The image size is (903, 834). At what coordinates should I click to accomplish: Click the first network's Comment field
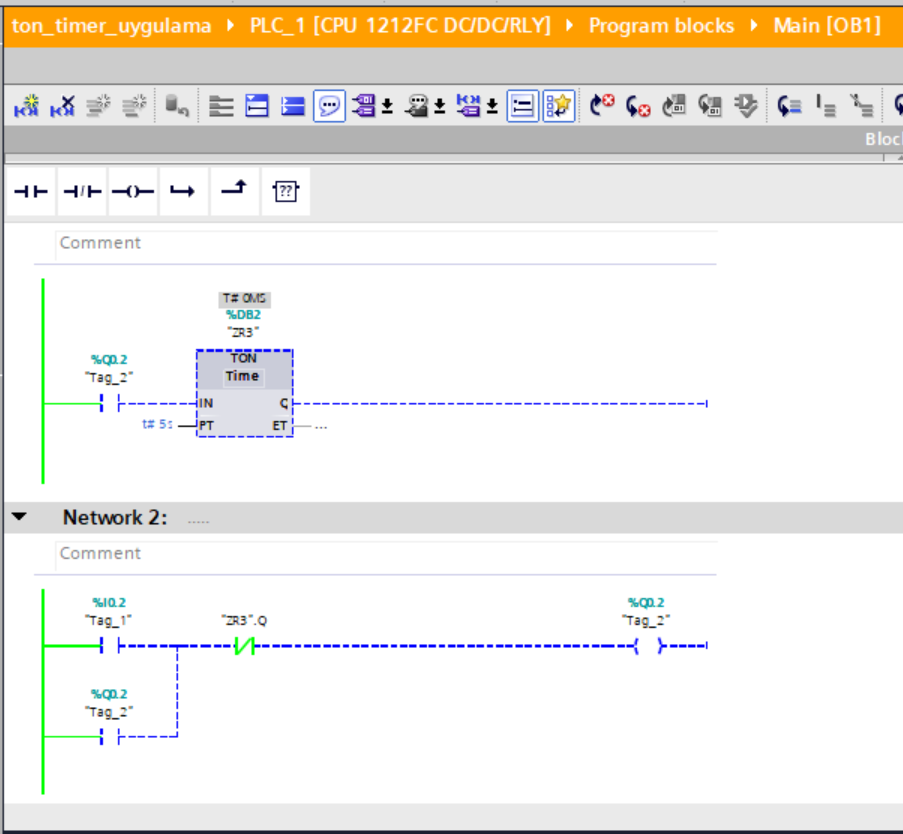(386, 243)
